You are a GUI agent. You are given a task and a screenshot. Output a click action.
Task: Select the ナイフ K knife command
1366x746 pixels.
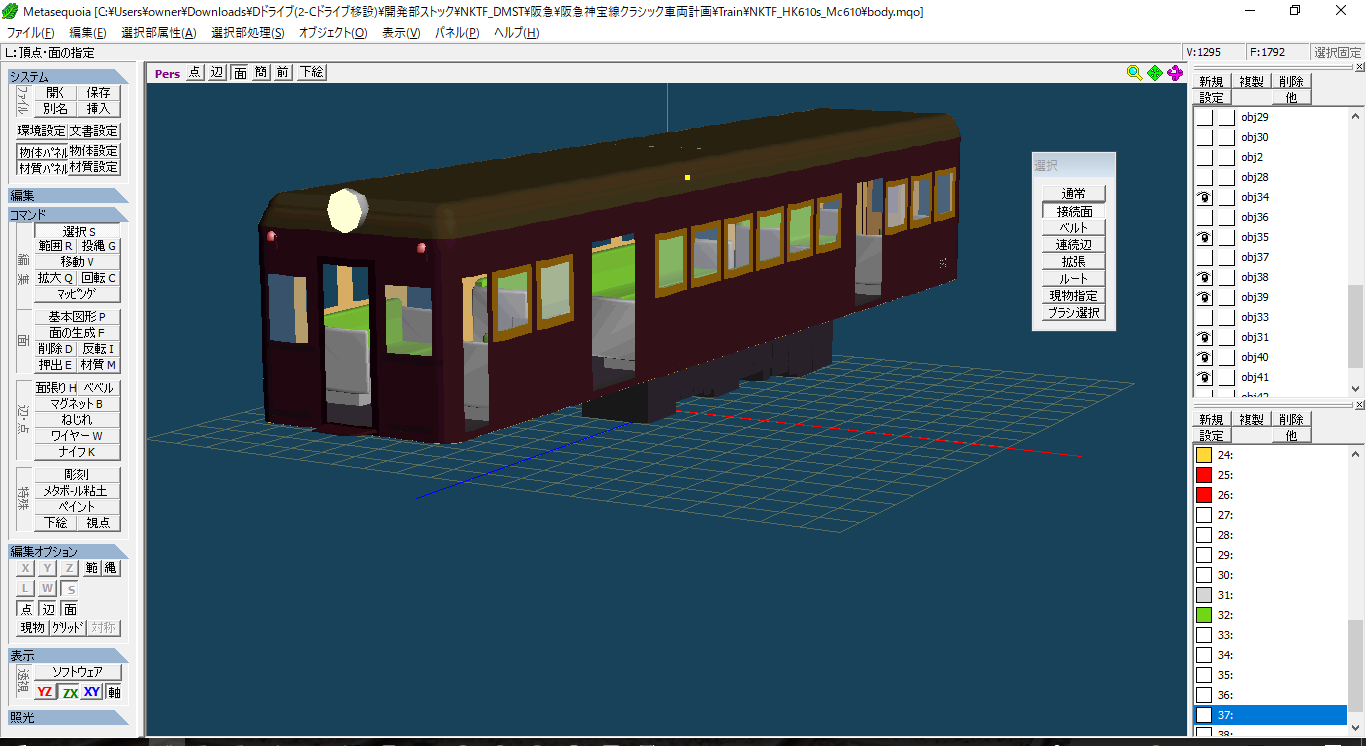77,452
